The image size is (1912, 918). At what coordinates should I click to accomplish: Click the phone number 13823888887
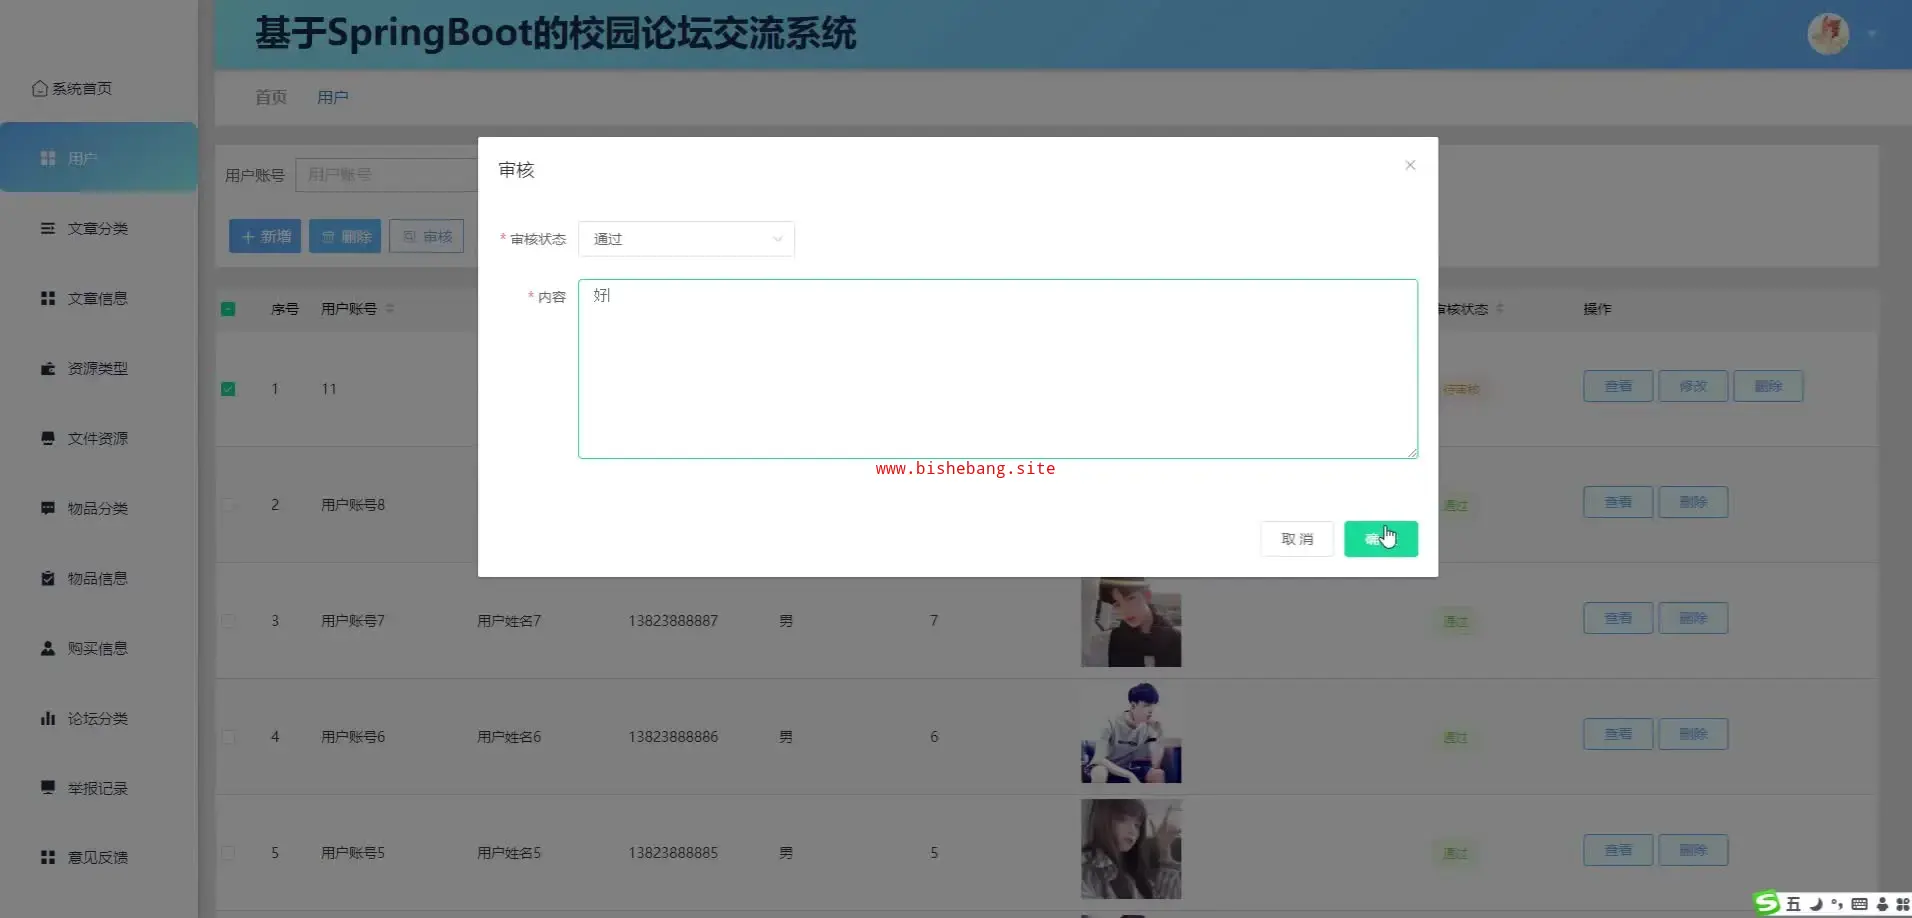pyautogui.click(x=673, y=621)
